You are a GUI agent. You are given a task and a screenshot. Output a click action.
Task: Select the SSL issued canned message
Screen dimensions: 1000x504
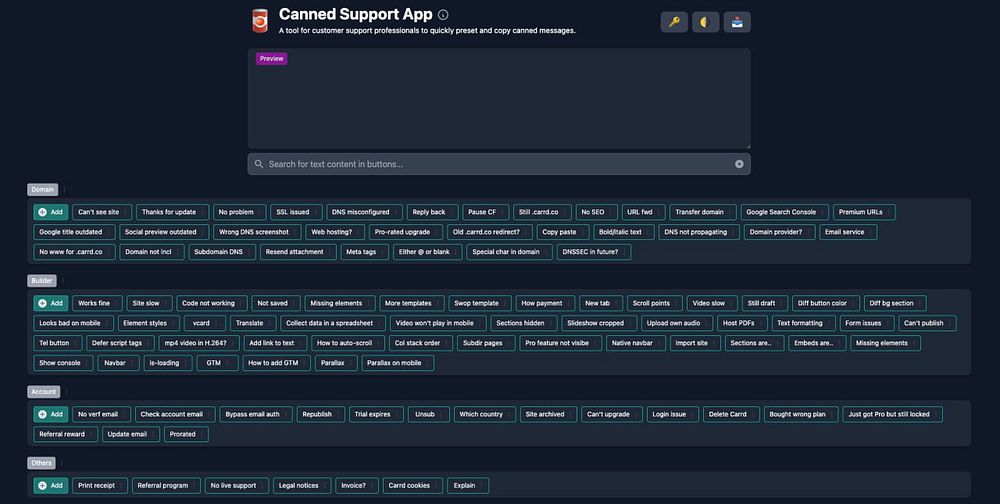[x=297, y=212]
